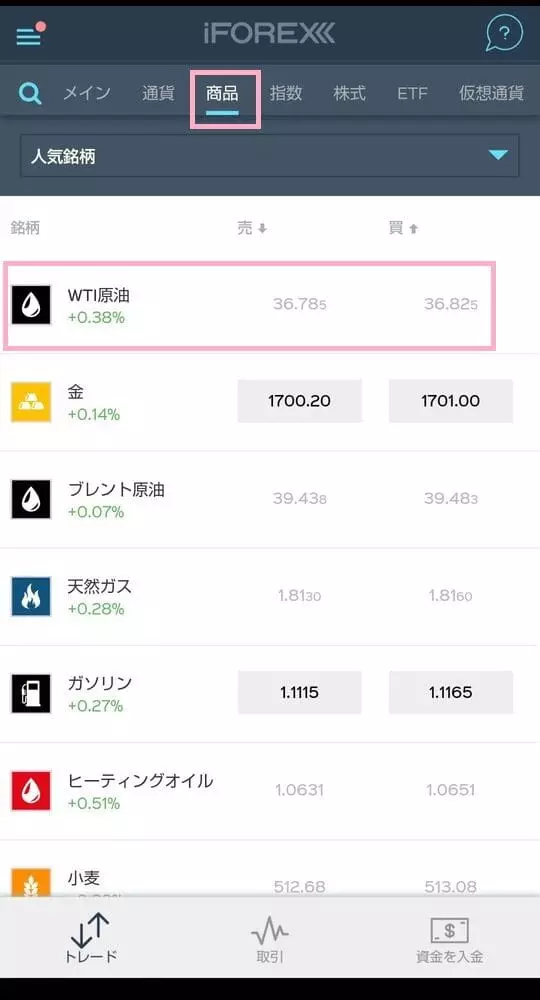Viewport: 540px width, 1000px height.
Task: Switch to the 通貨 tab
Action: pos(157,93)
